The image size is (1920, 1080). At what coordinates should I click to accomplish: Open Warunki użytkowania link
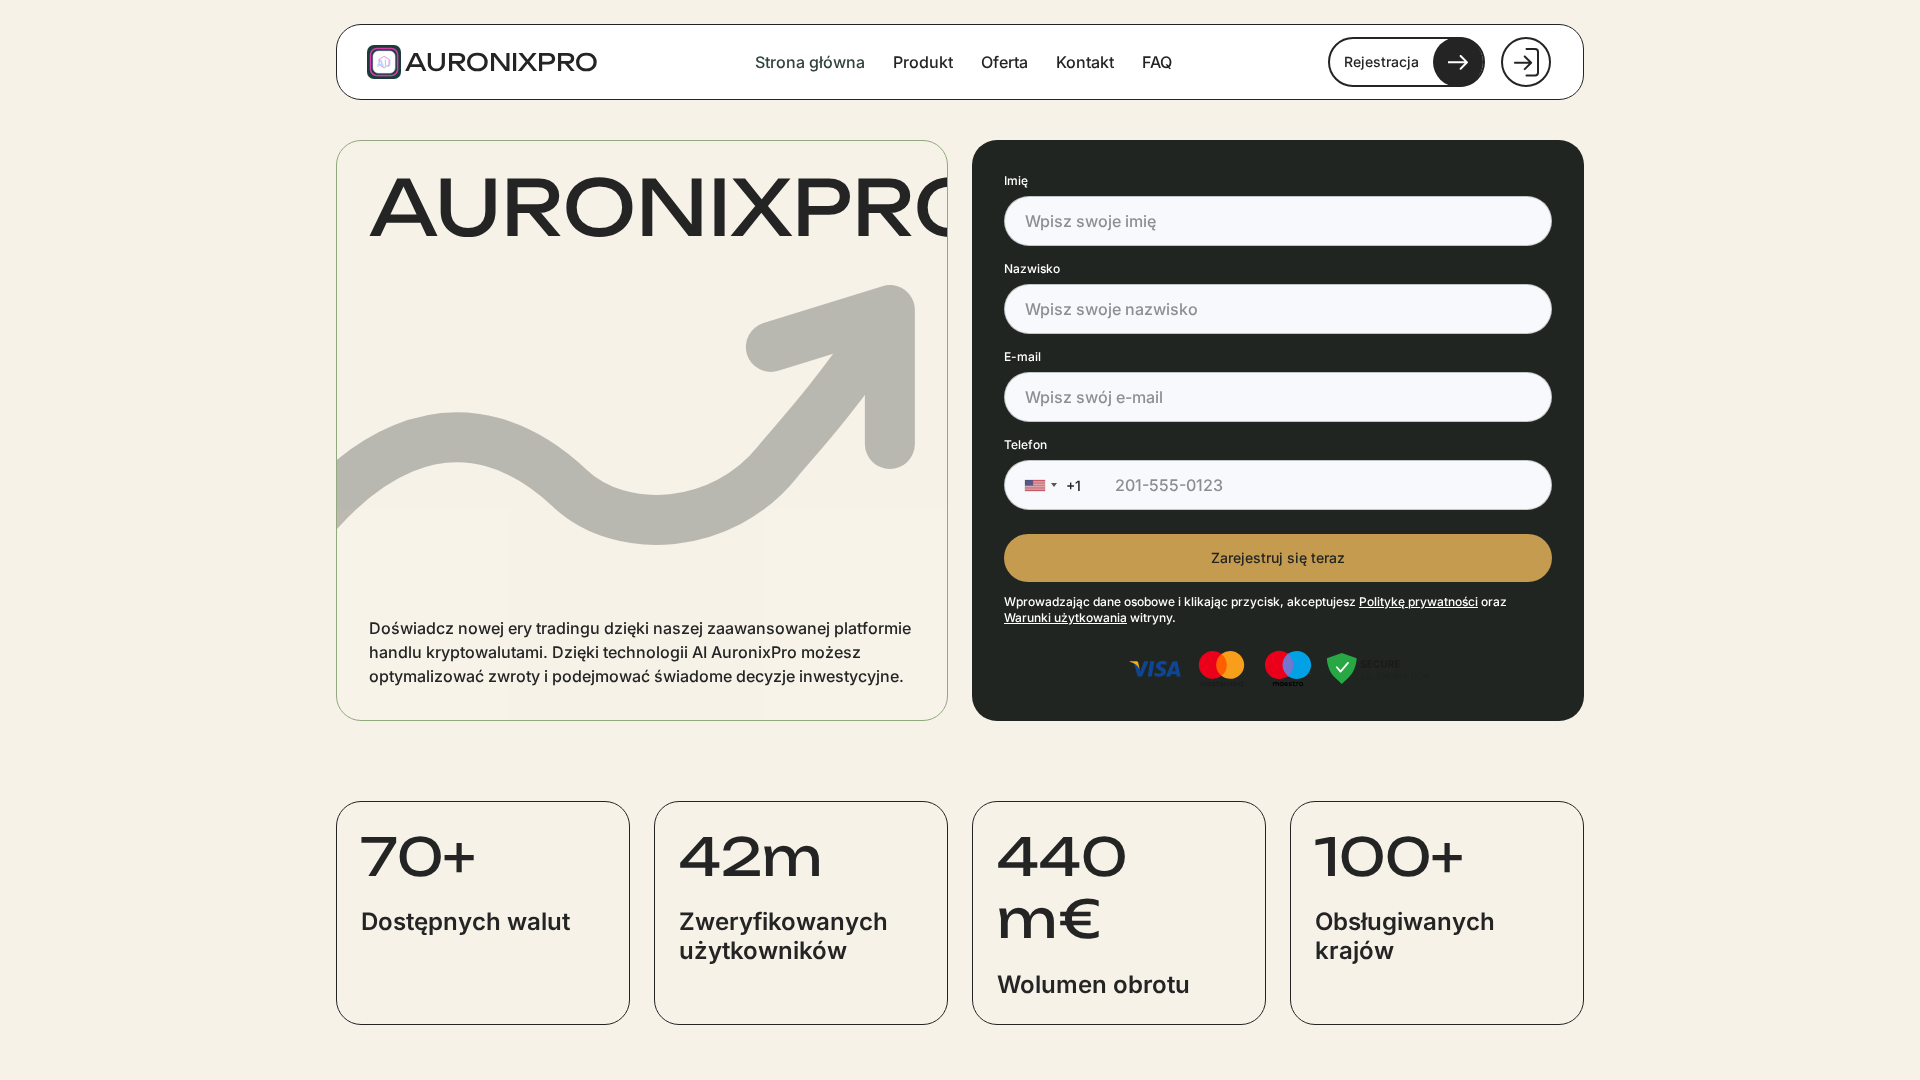pos(1065,618)
